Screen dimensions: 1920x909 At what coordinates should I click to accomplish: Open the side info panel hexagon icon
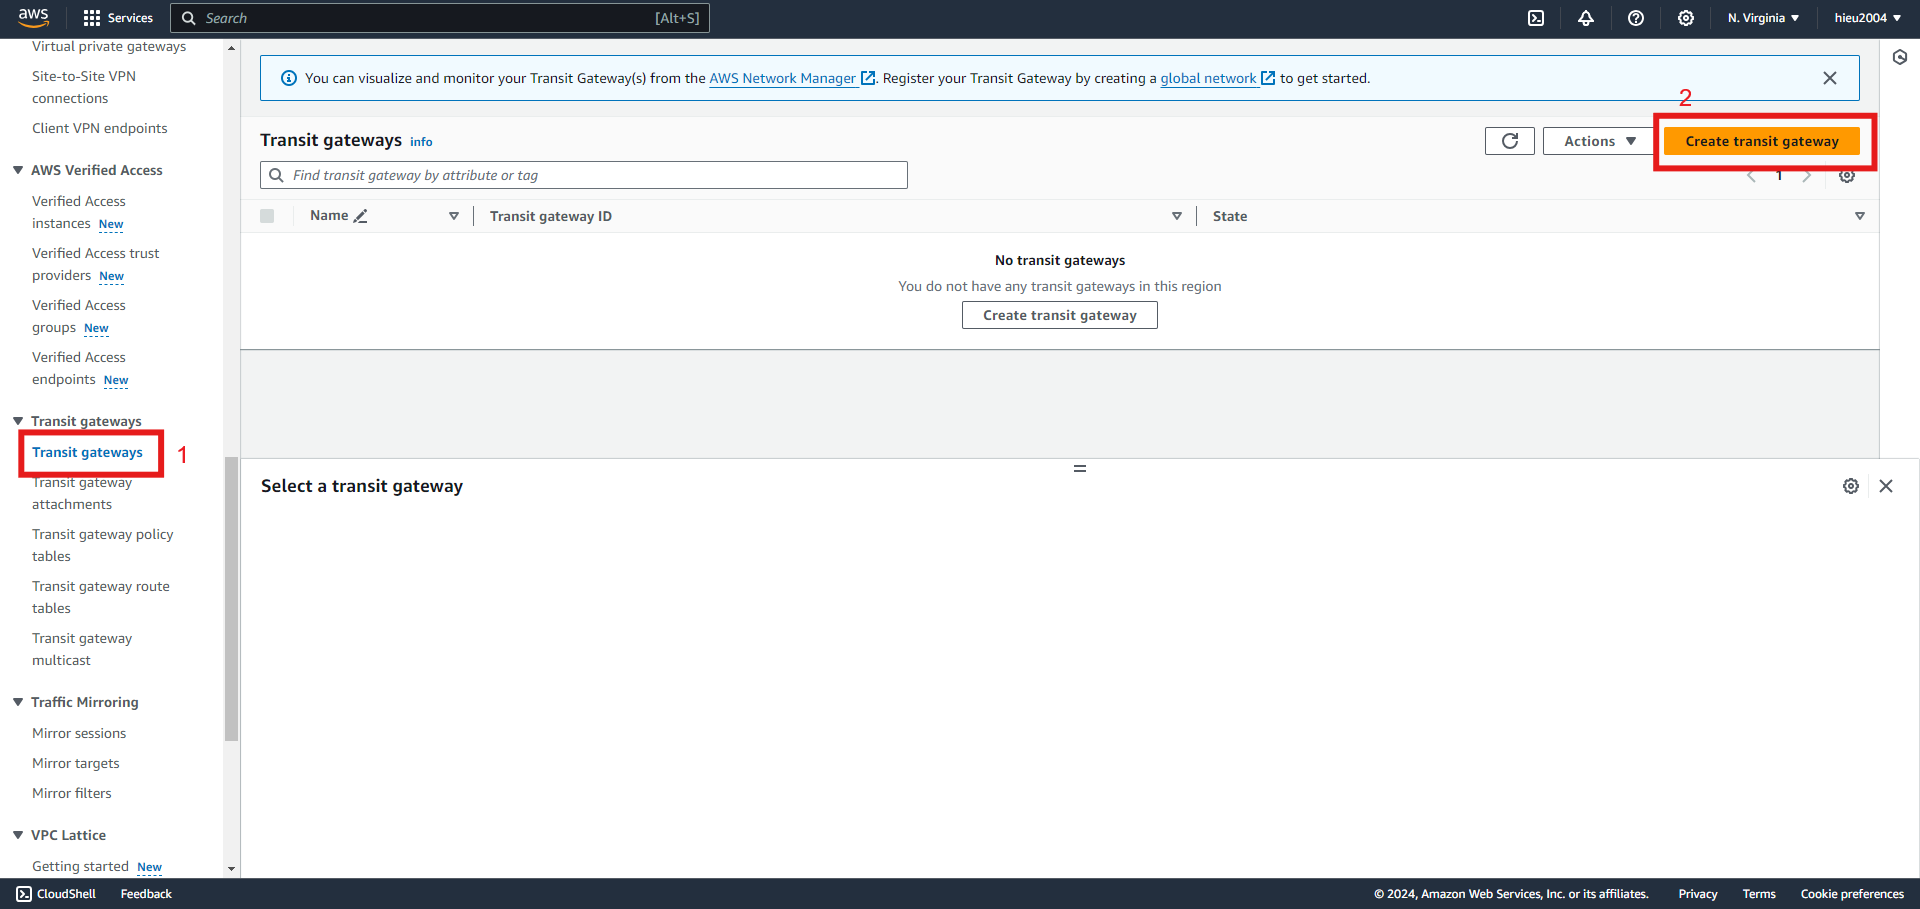coord(1900,57)
